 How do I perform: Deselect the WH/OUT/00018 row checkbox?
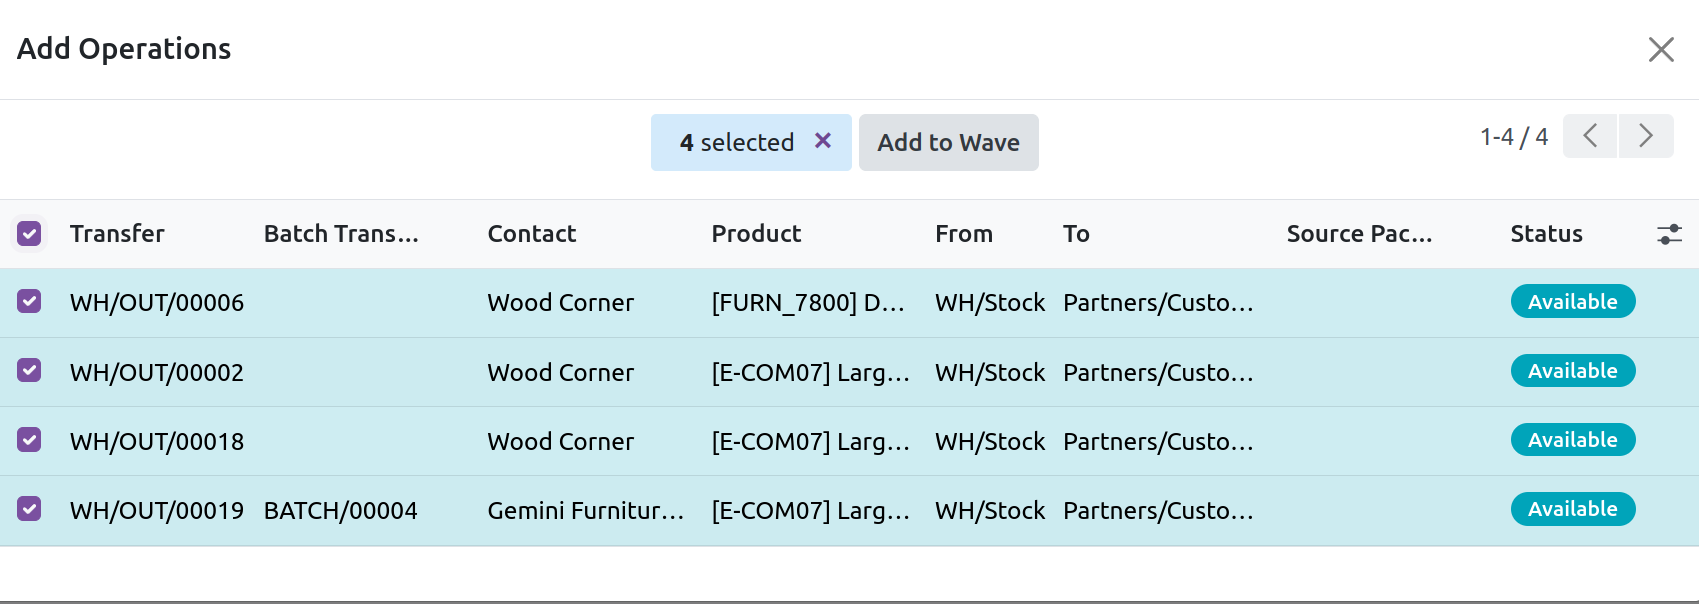coord(29,440)
